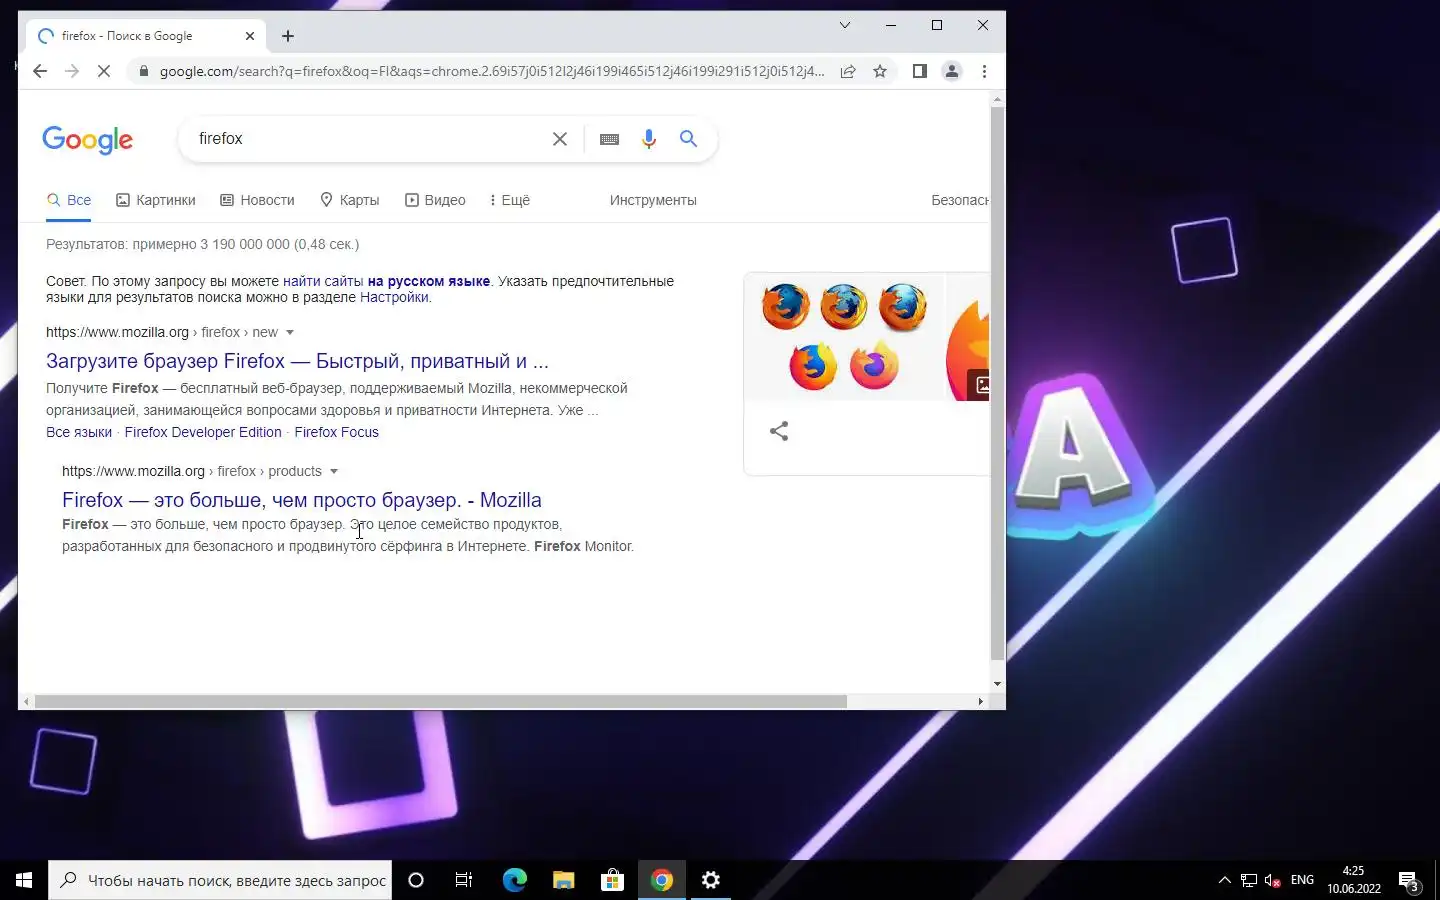Image resolution: width=1440 pixels, height=900 pixels.
Task: Open the Windows Start menu
Action: click(x=24, y=880)
